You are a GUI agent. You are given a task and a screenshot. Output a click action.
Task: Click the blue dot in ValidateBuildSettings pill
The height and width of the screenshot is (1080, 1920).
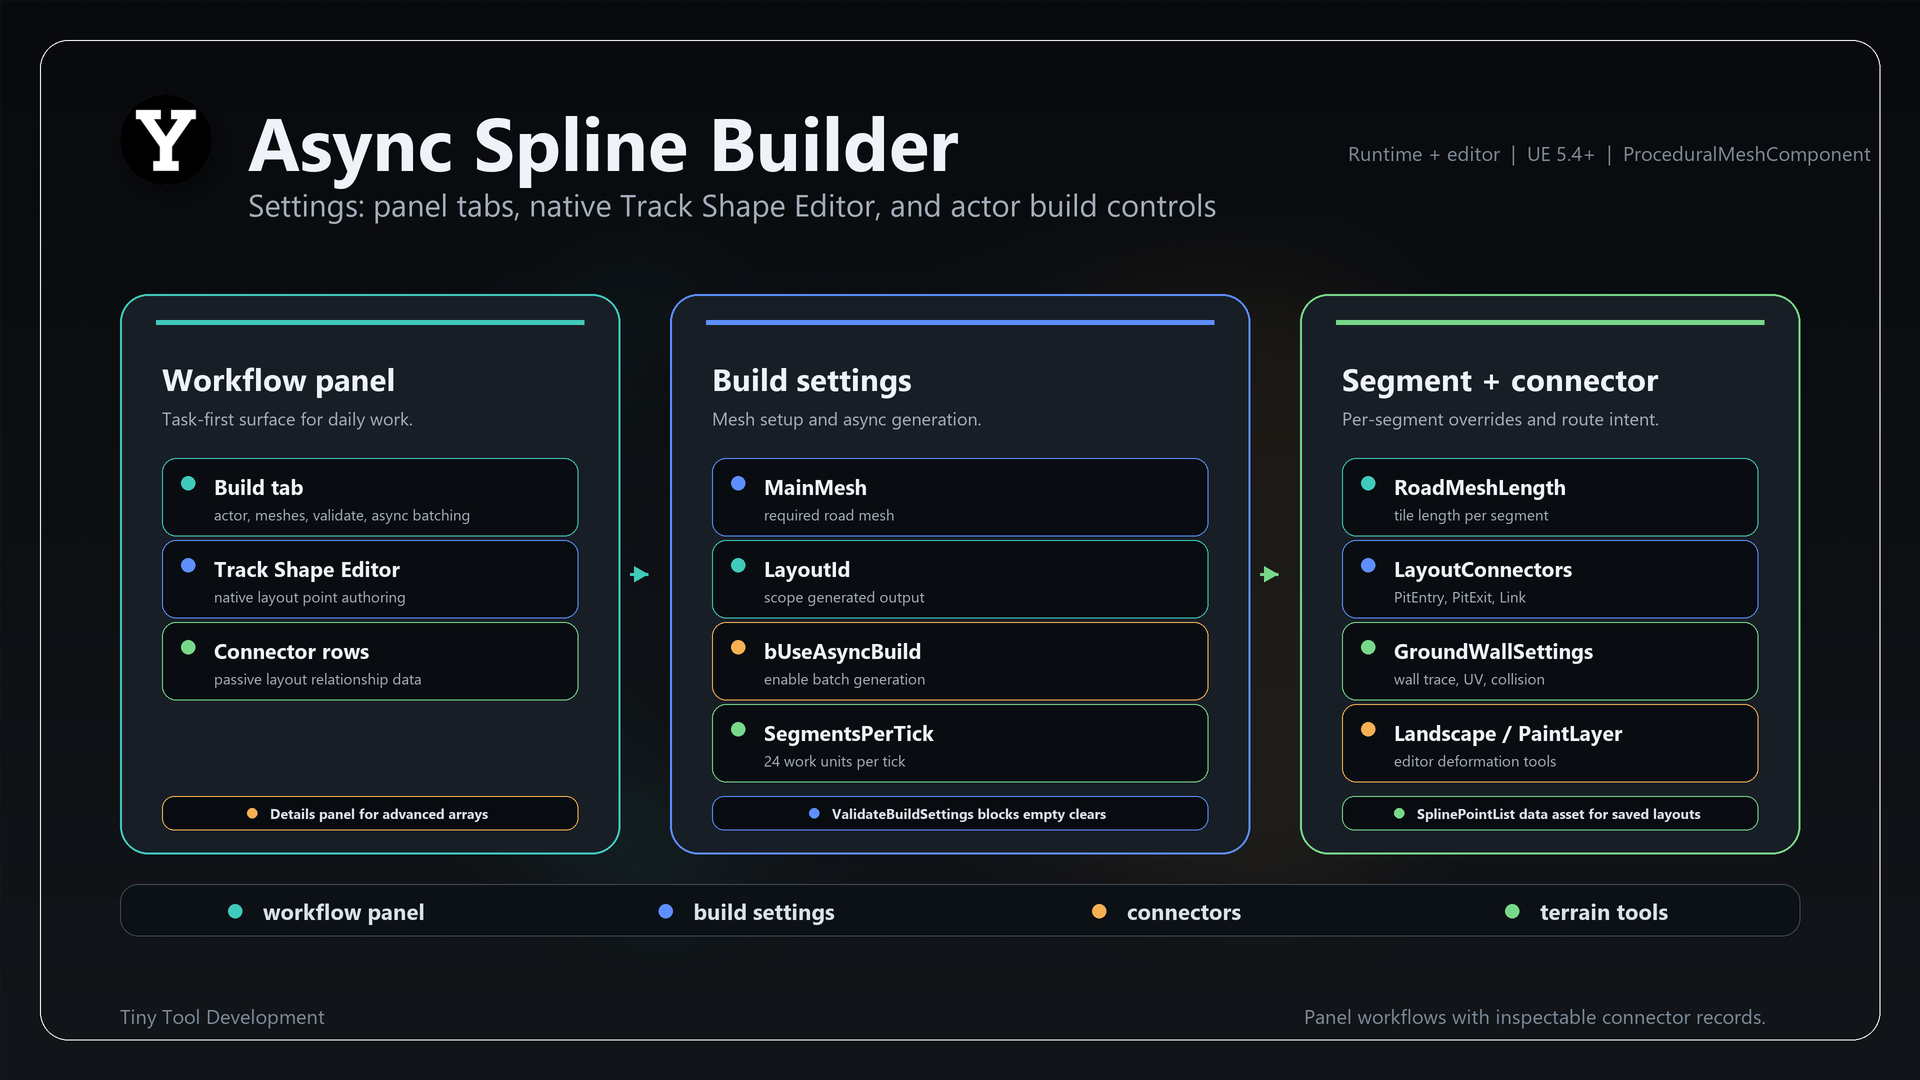[814, 813]
